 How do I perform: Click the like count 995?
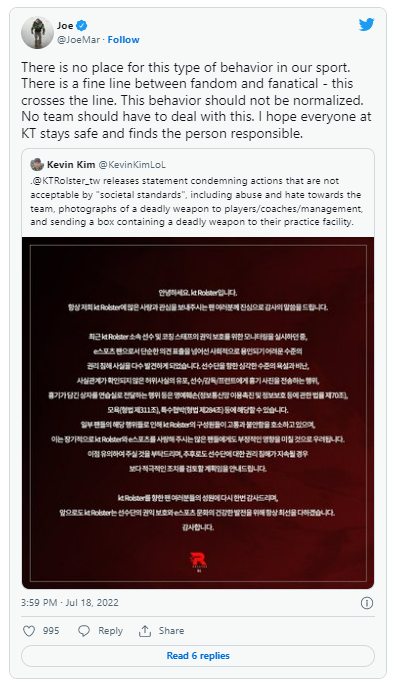pyautogui.click(x=51, y=631)
